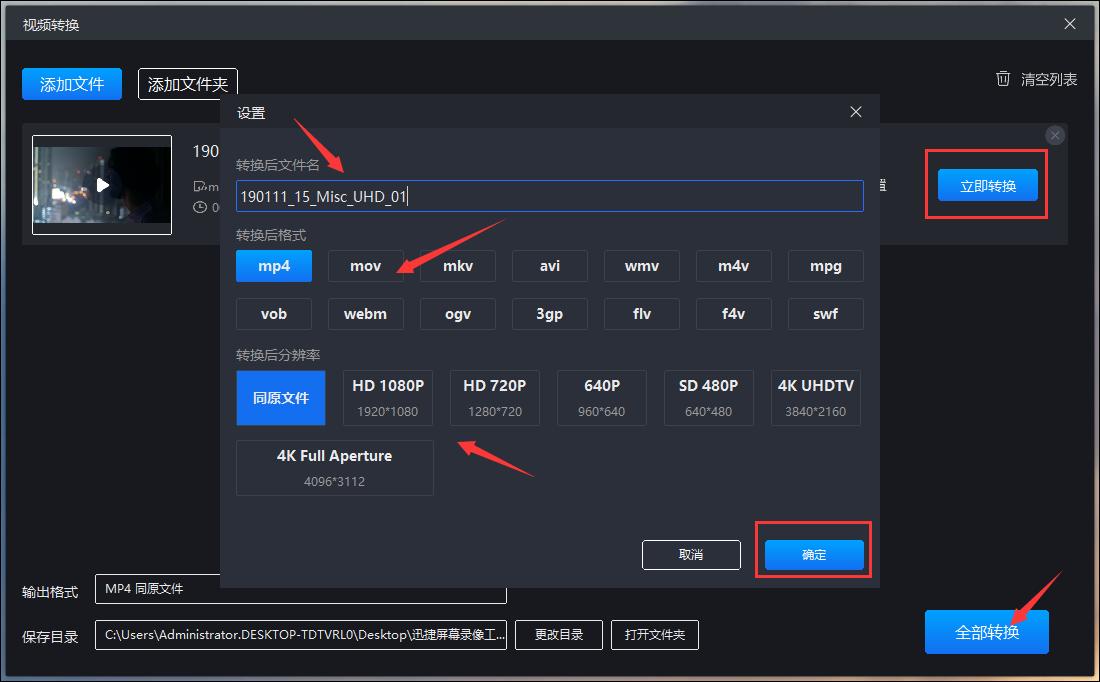This screenshot has width=1100, height=682.
Task: Choose swf format option
Action: pyautogui.click(x=825, y=314)
